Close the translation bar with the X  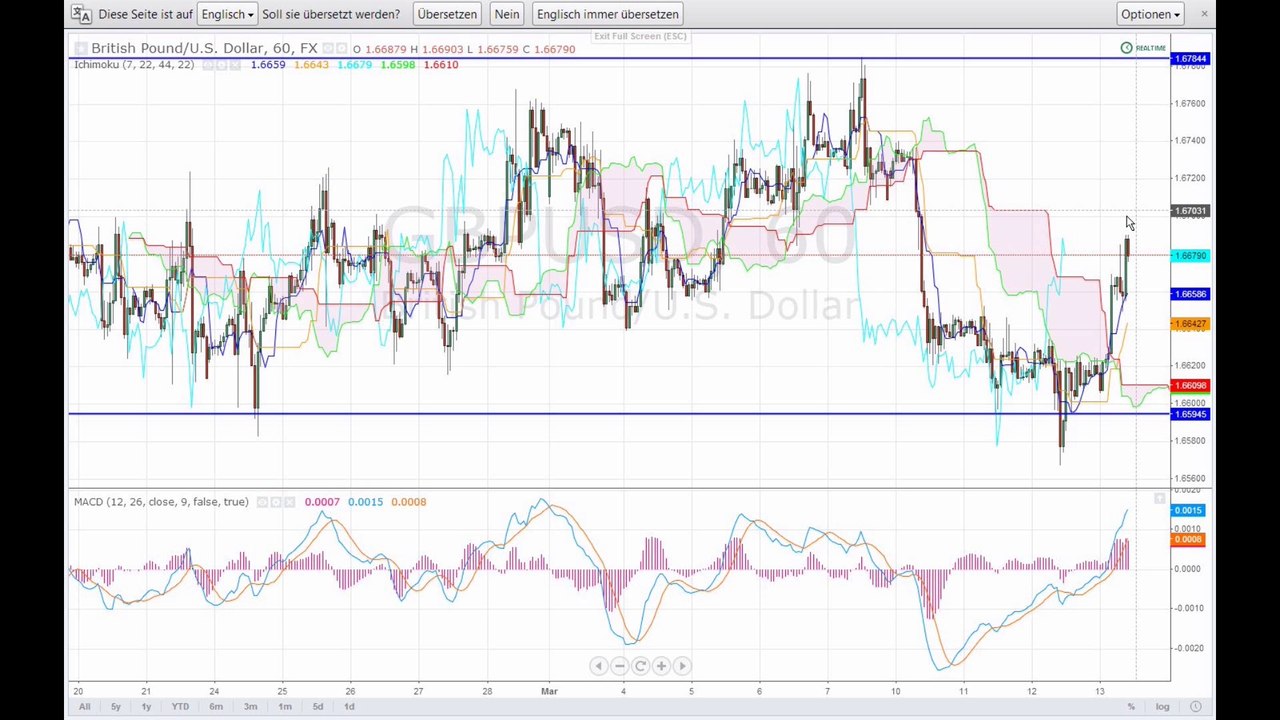click(1204, 14)
